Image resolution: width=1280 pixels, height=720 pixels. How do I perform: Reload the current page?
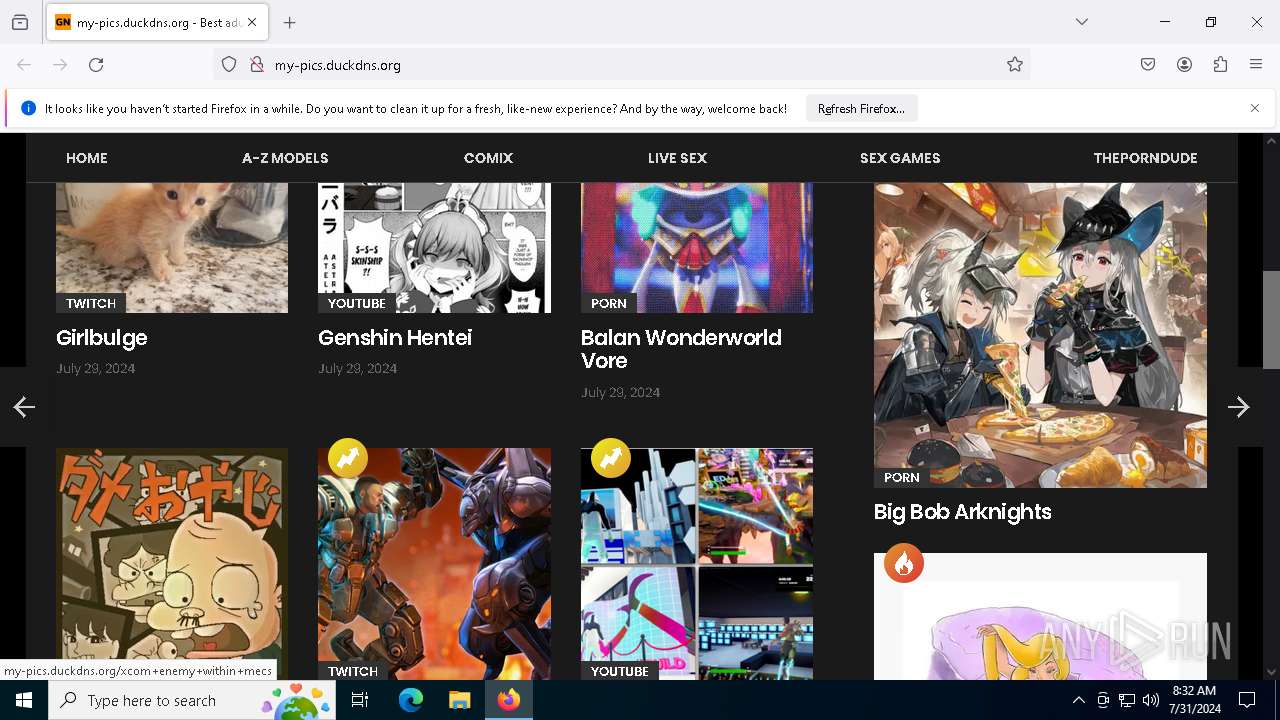(96, 65)
